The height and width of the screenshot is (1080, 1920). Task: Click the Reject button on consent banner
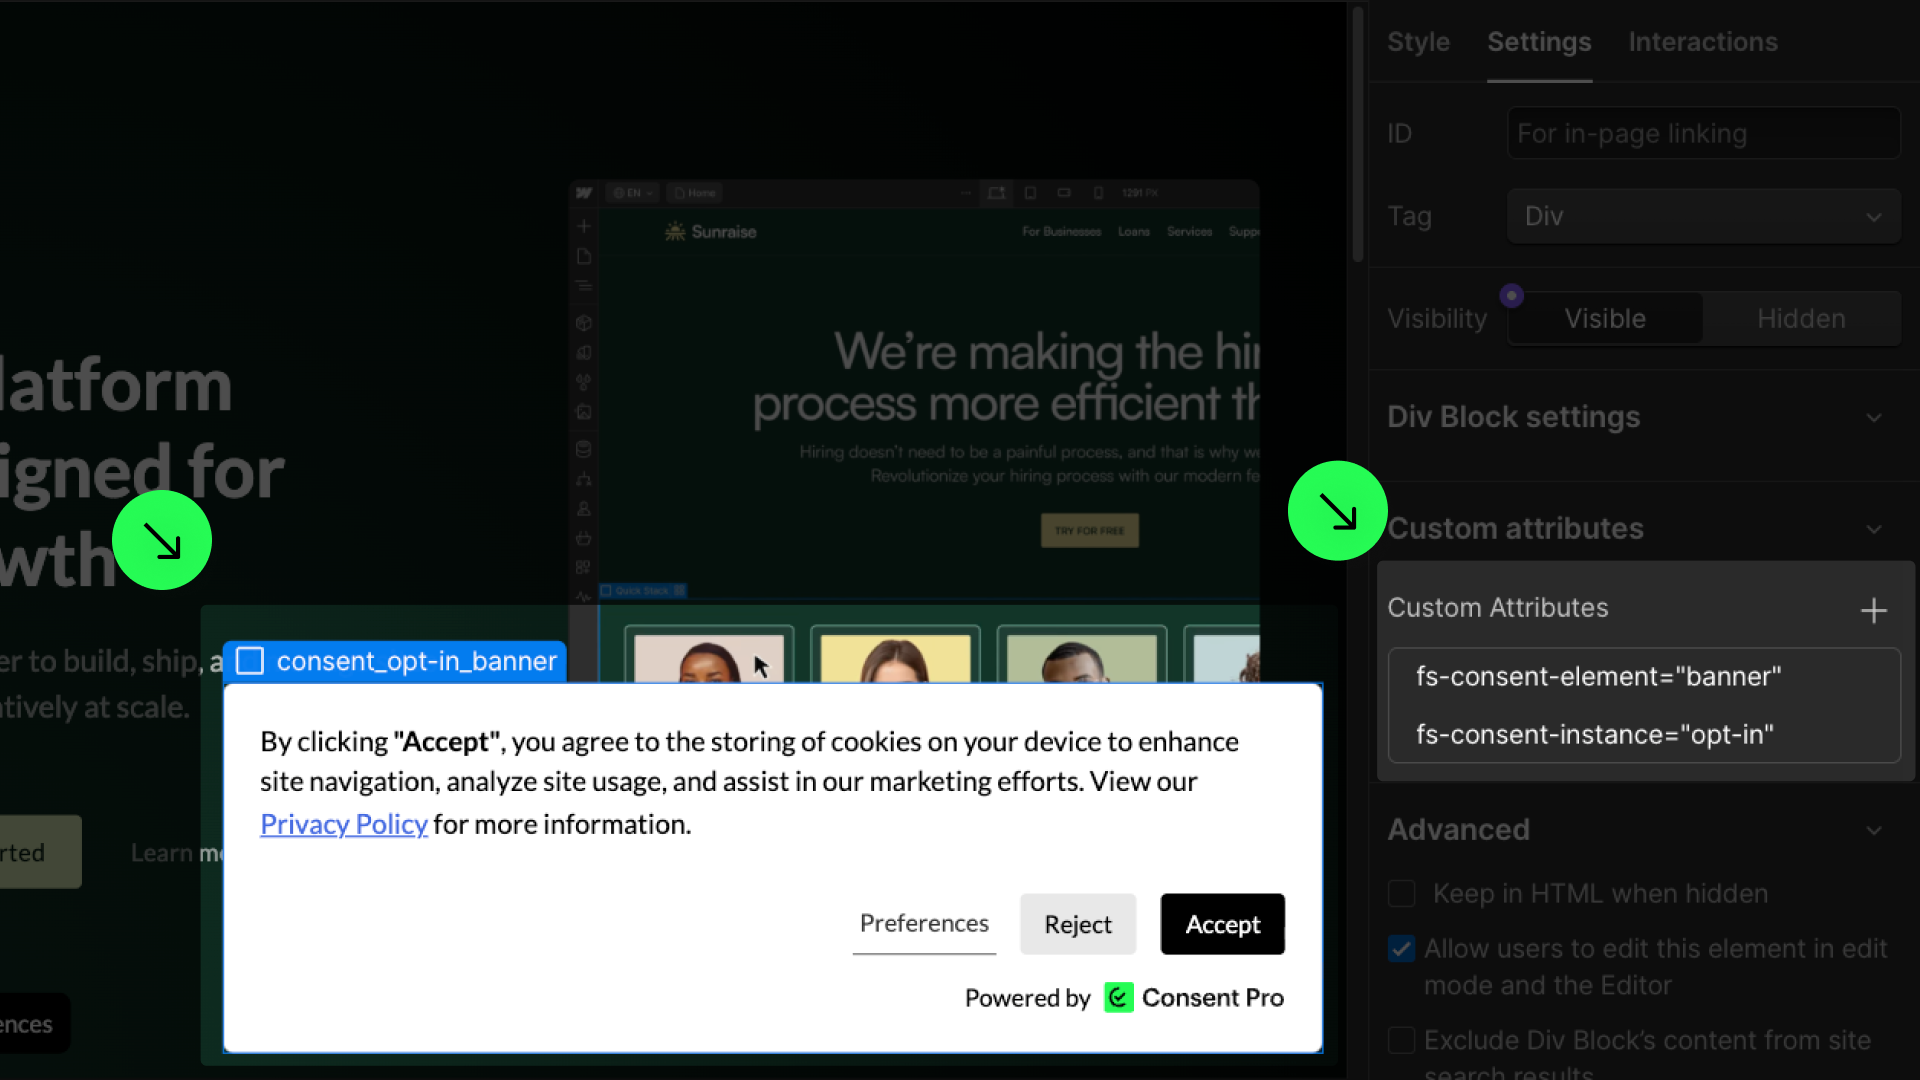(1077, 924)
